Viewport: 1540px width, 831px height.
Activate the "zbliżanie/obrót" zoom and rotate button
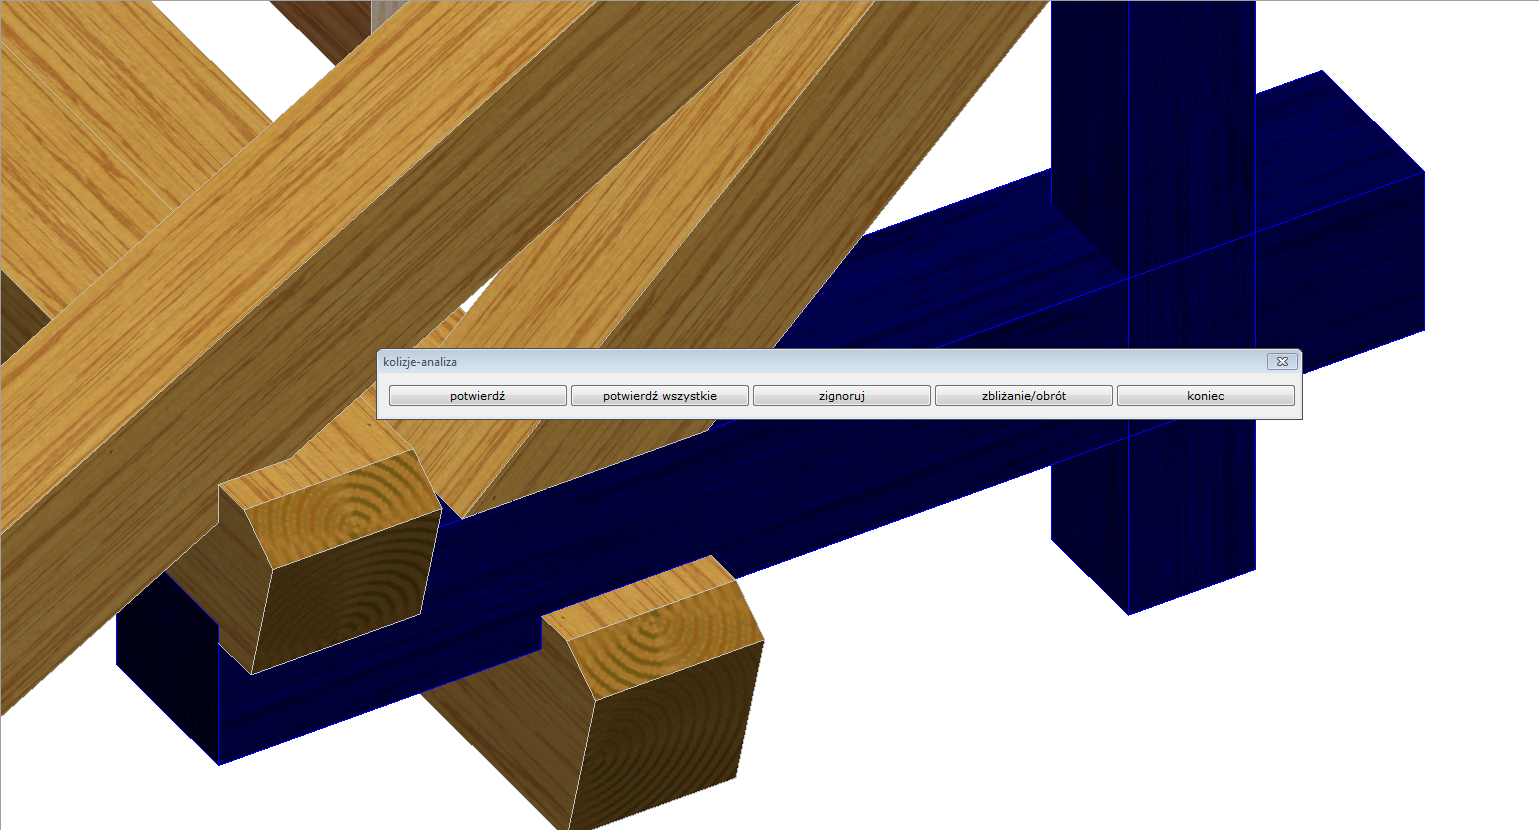[x=1023, y=396]
